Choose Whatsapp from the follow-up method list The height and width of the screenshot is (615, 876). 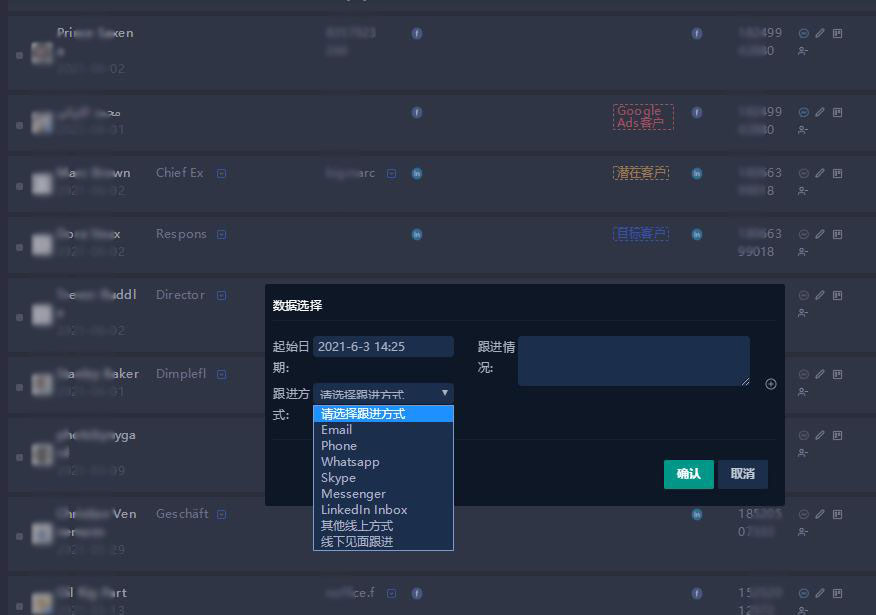350,462
